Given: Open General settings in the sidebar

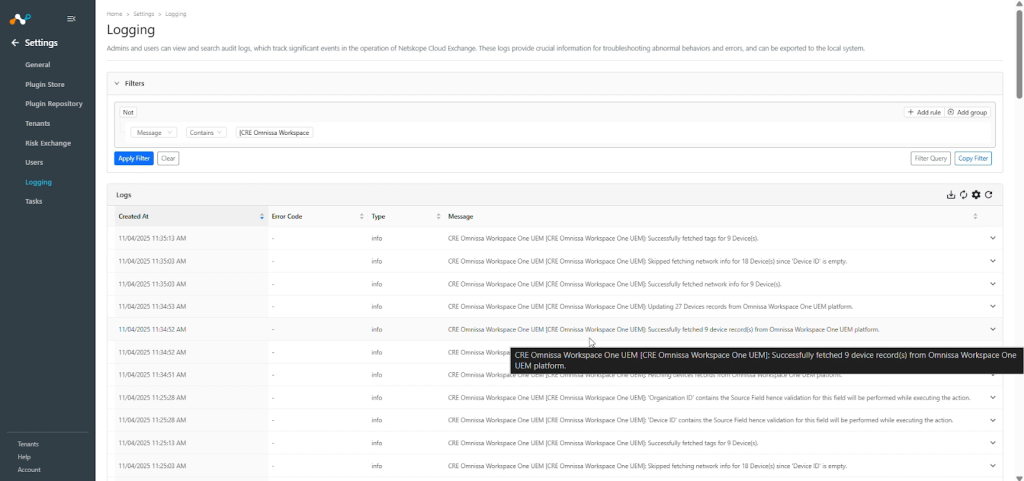Looking at the screenshot, I should pos(38,65).
